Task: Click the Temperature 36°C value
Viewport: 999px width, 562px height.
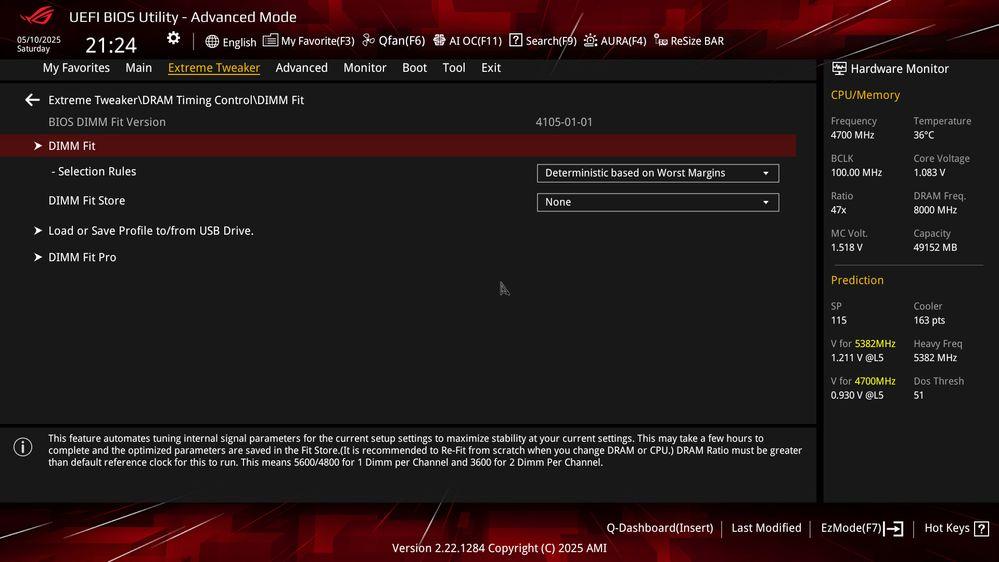Action: (x=923, y=135)
